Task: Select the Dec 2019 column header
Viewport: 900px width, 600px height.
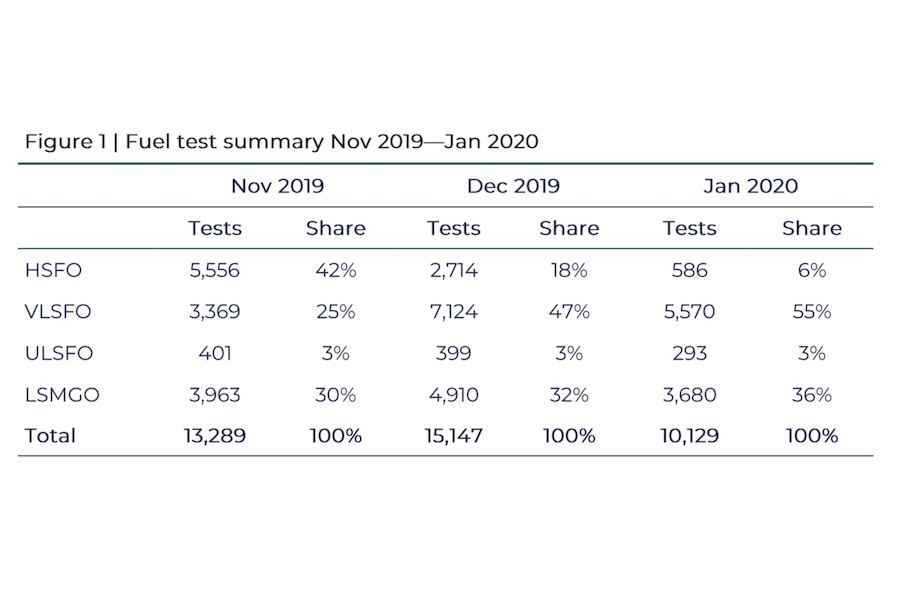Action: click(x=513, y=186)
